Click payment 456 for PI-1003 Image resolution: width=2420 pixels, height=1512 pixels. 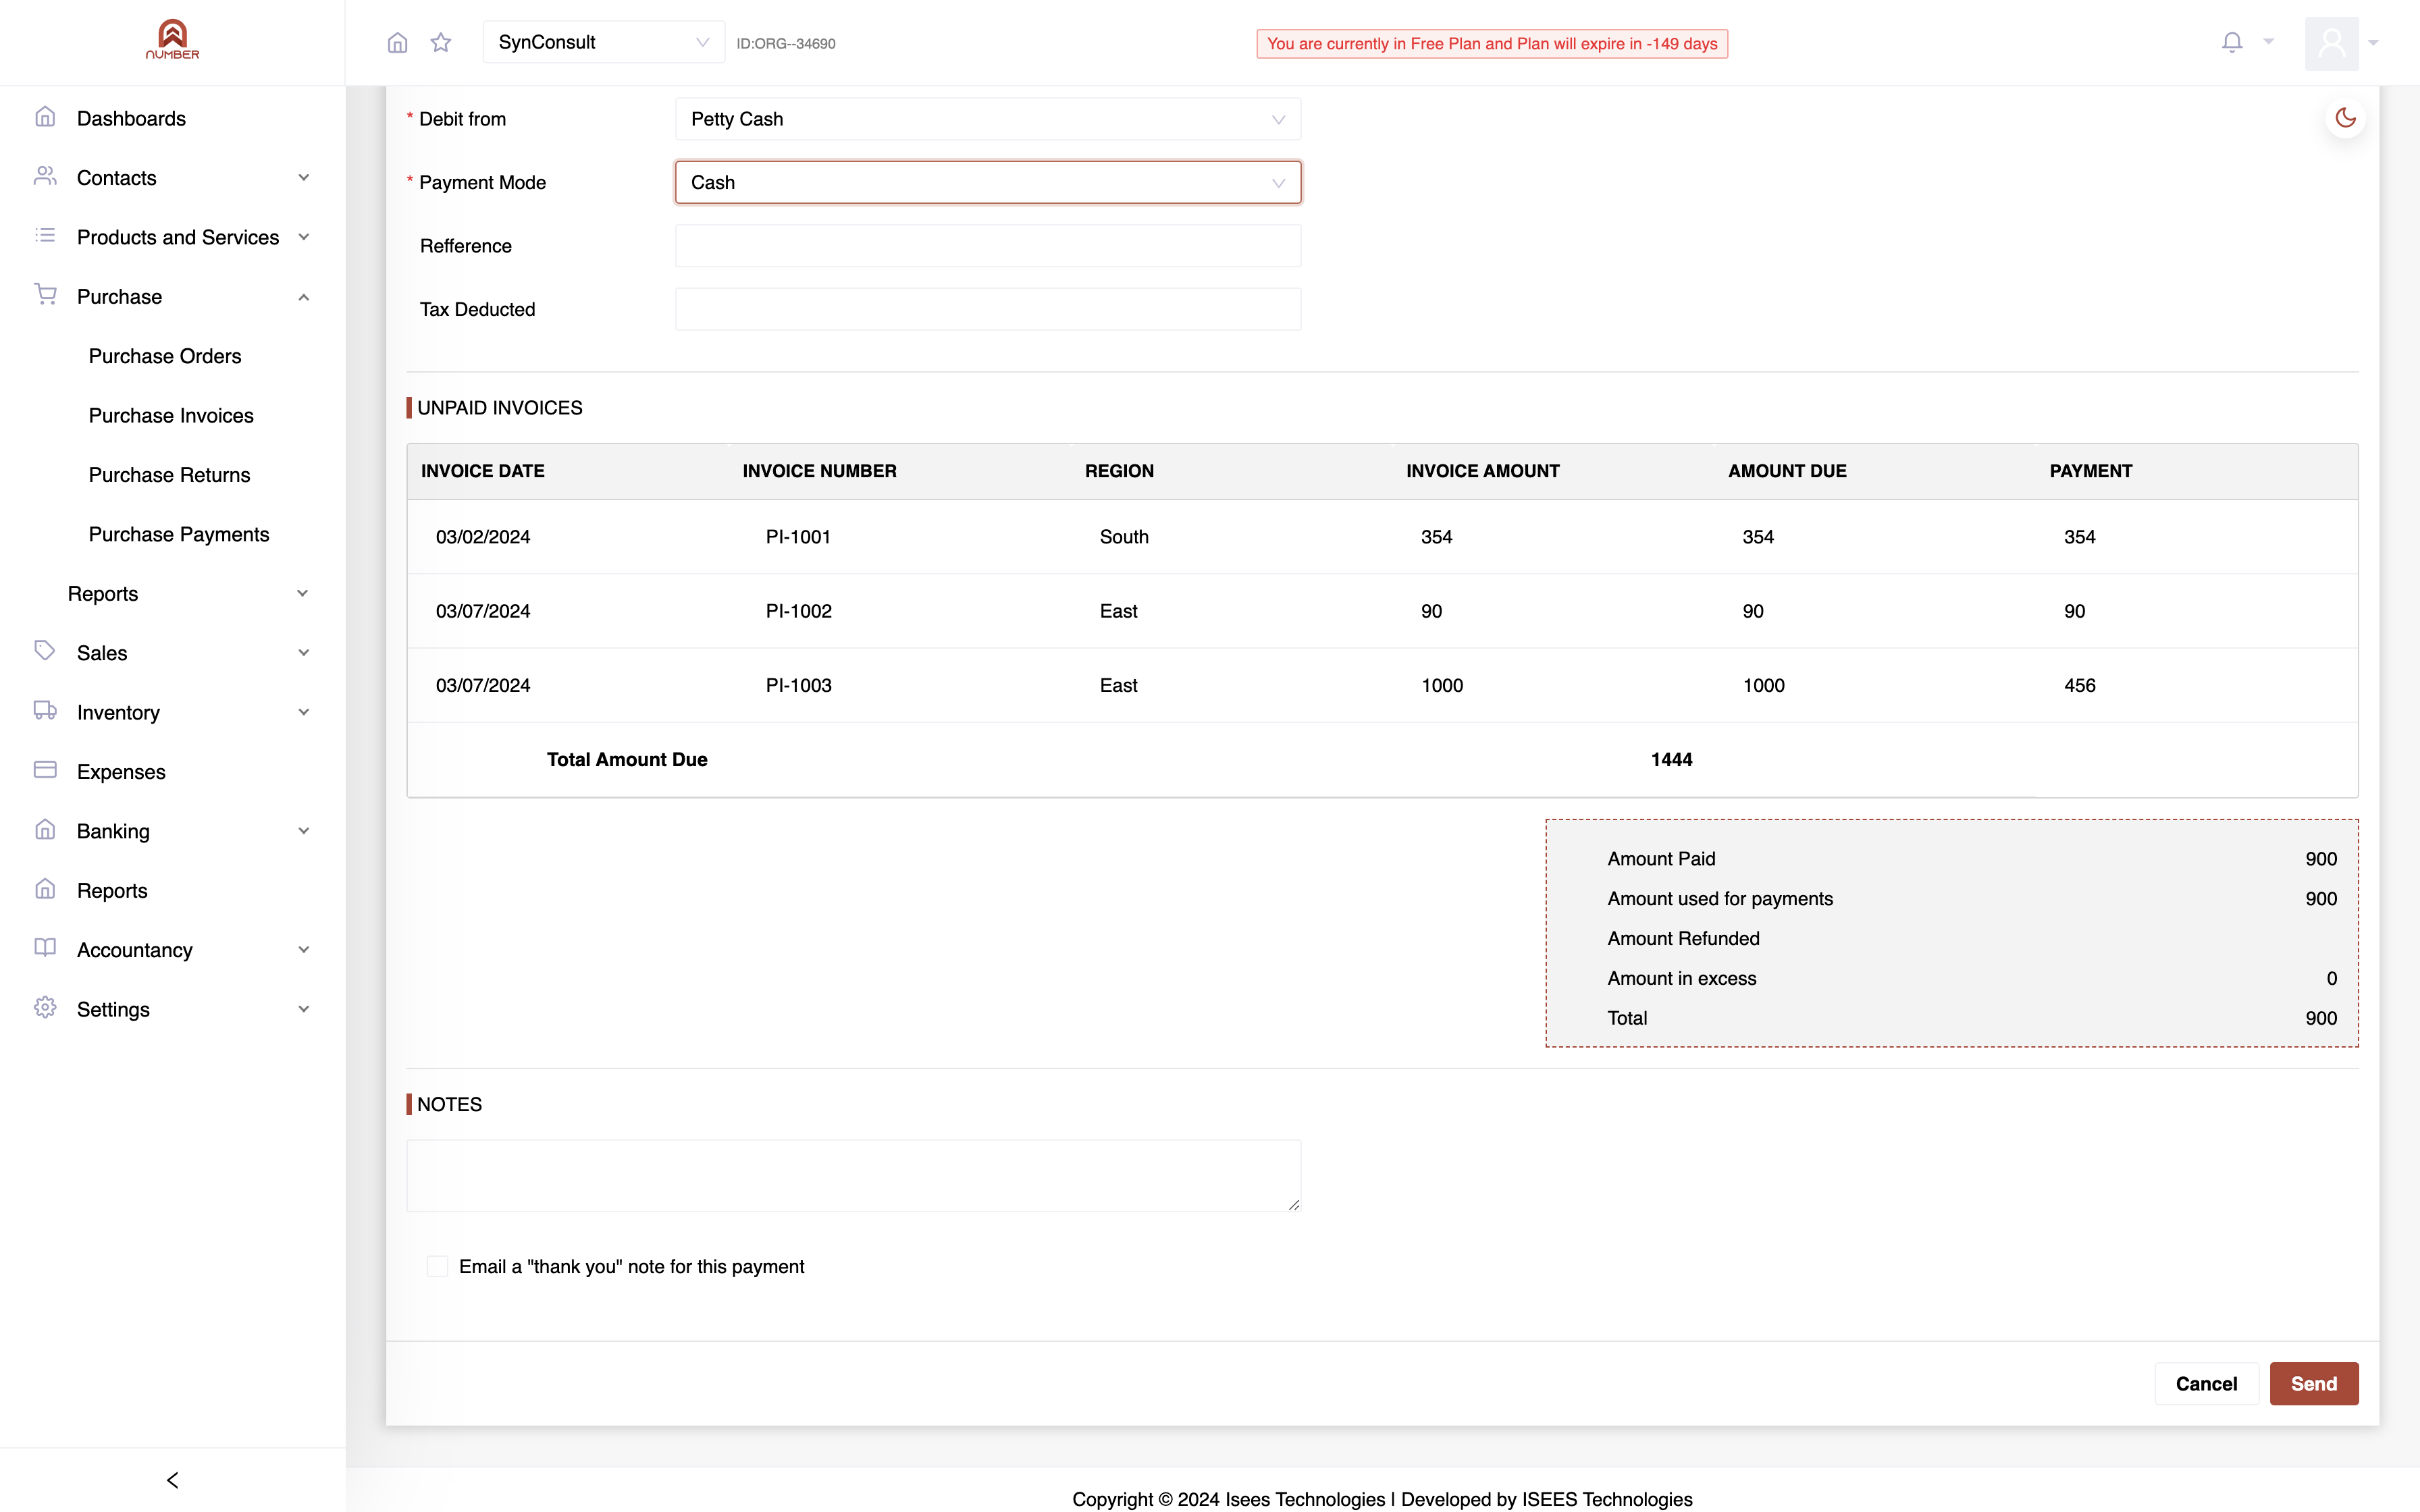click(x=2079, y=685)
